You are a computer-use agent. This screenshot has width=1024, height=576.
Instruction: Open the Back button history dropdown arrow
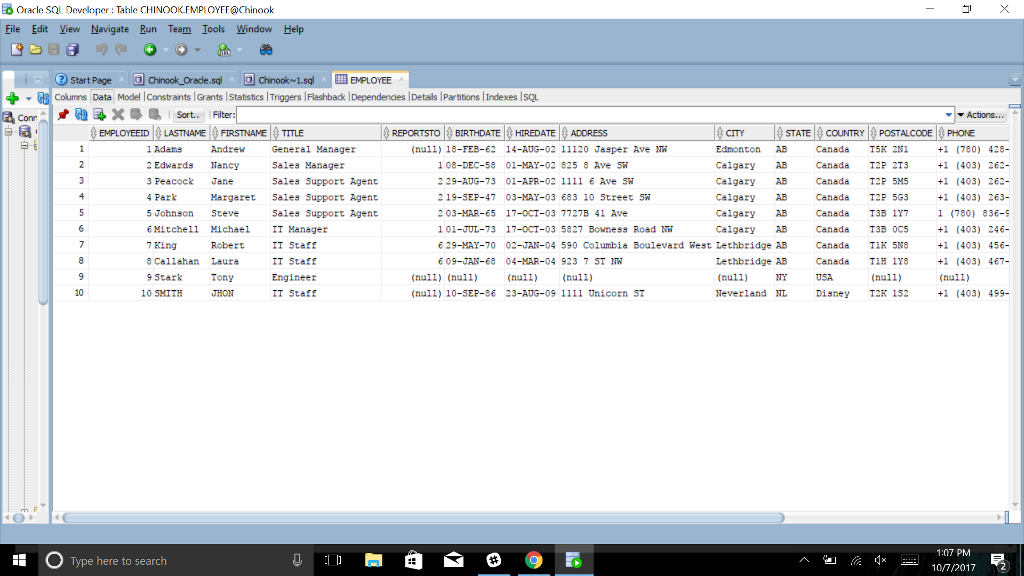tap(166, 49)
